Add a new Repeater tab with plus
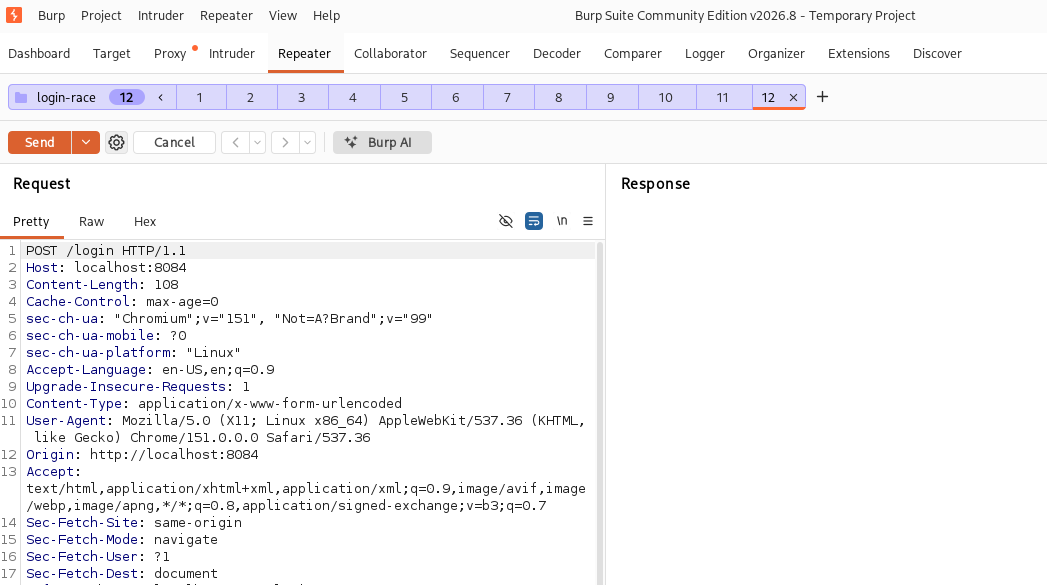Image resolution: width=1047 pixels, height=585 pixels. [822, 97]
